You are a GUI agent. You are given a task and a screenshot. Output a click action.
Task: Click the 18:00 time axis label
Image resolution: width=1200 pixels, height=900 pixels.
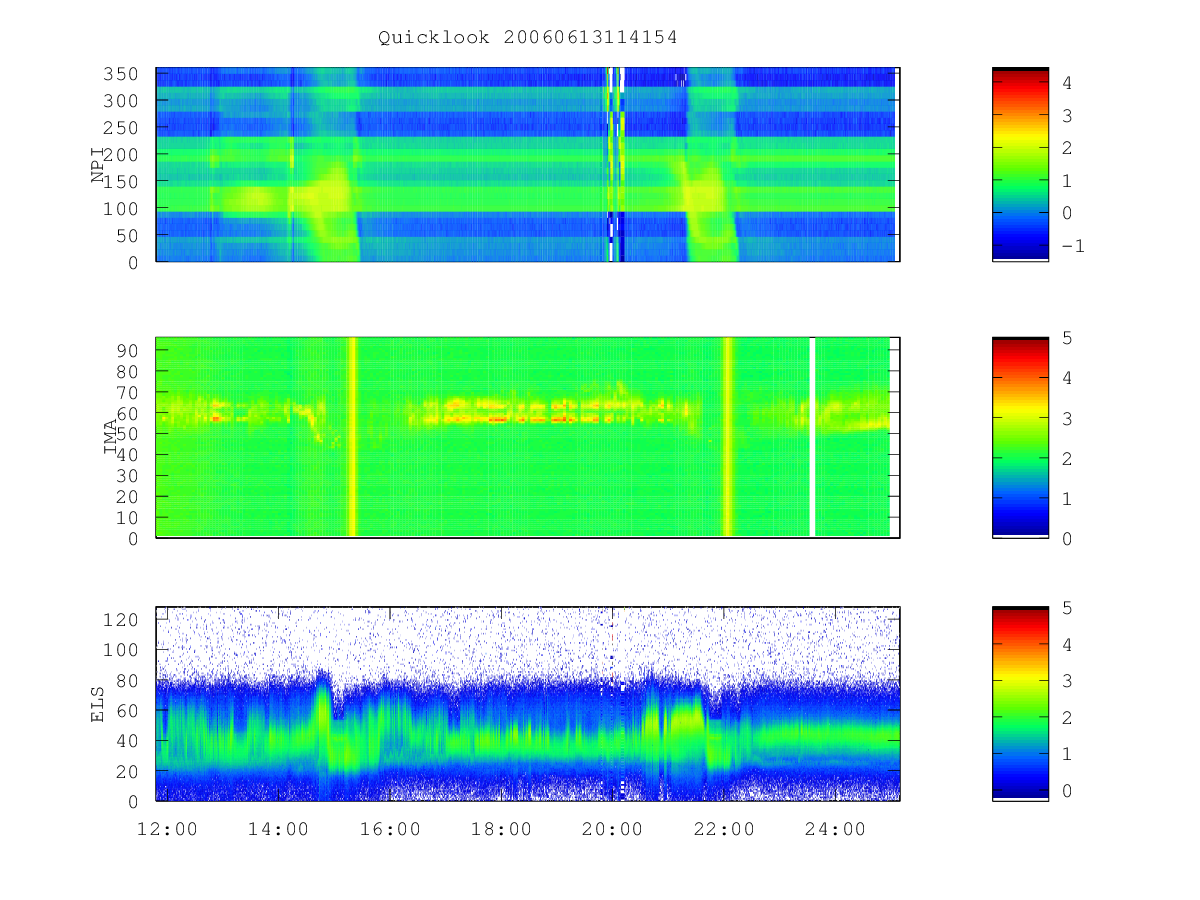pyautogui.click(x=501, y=829)
